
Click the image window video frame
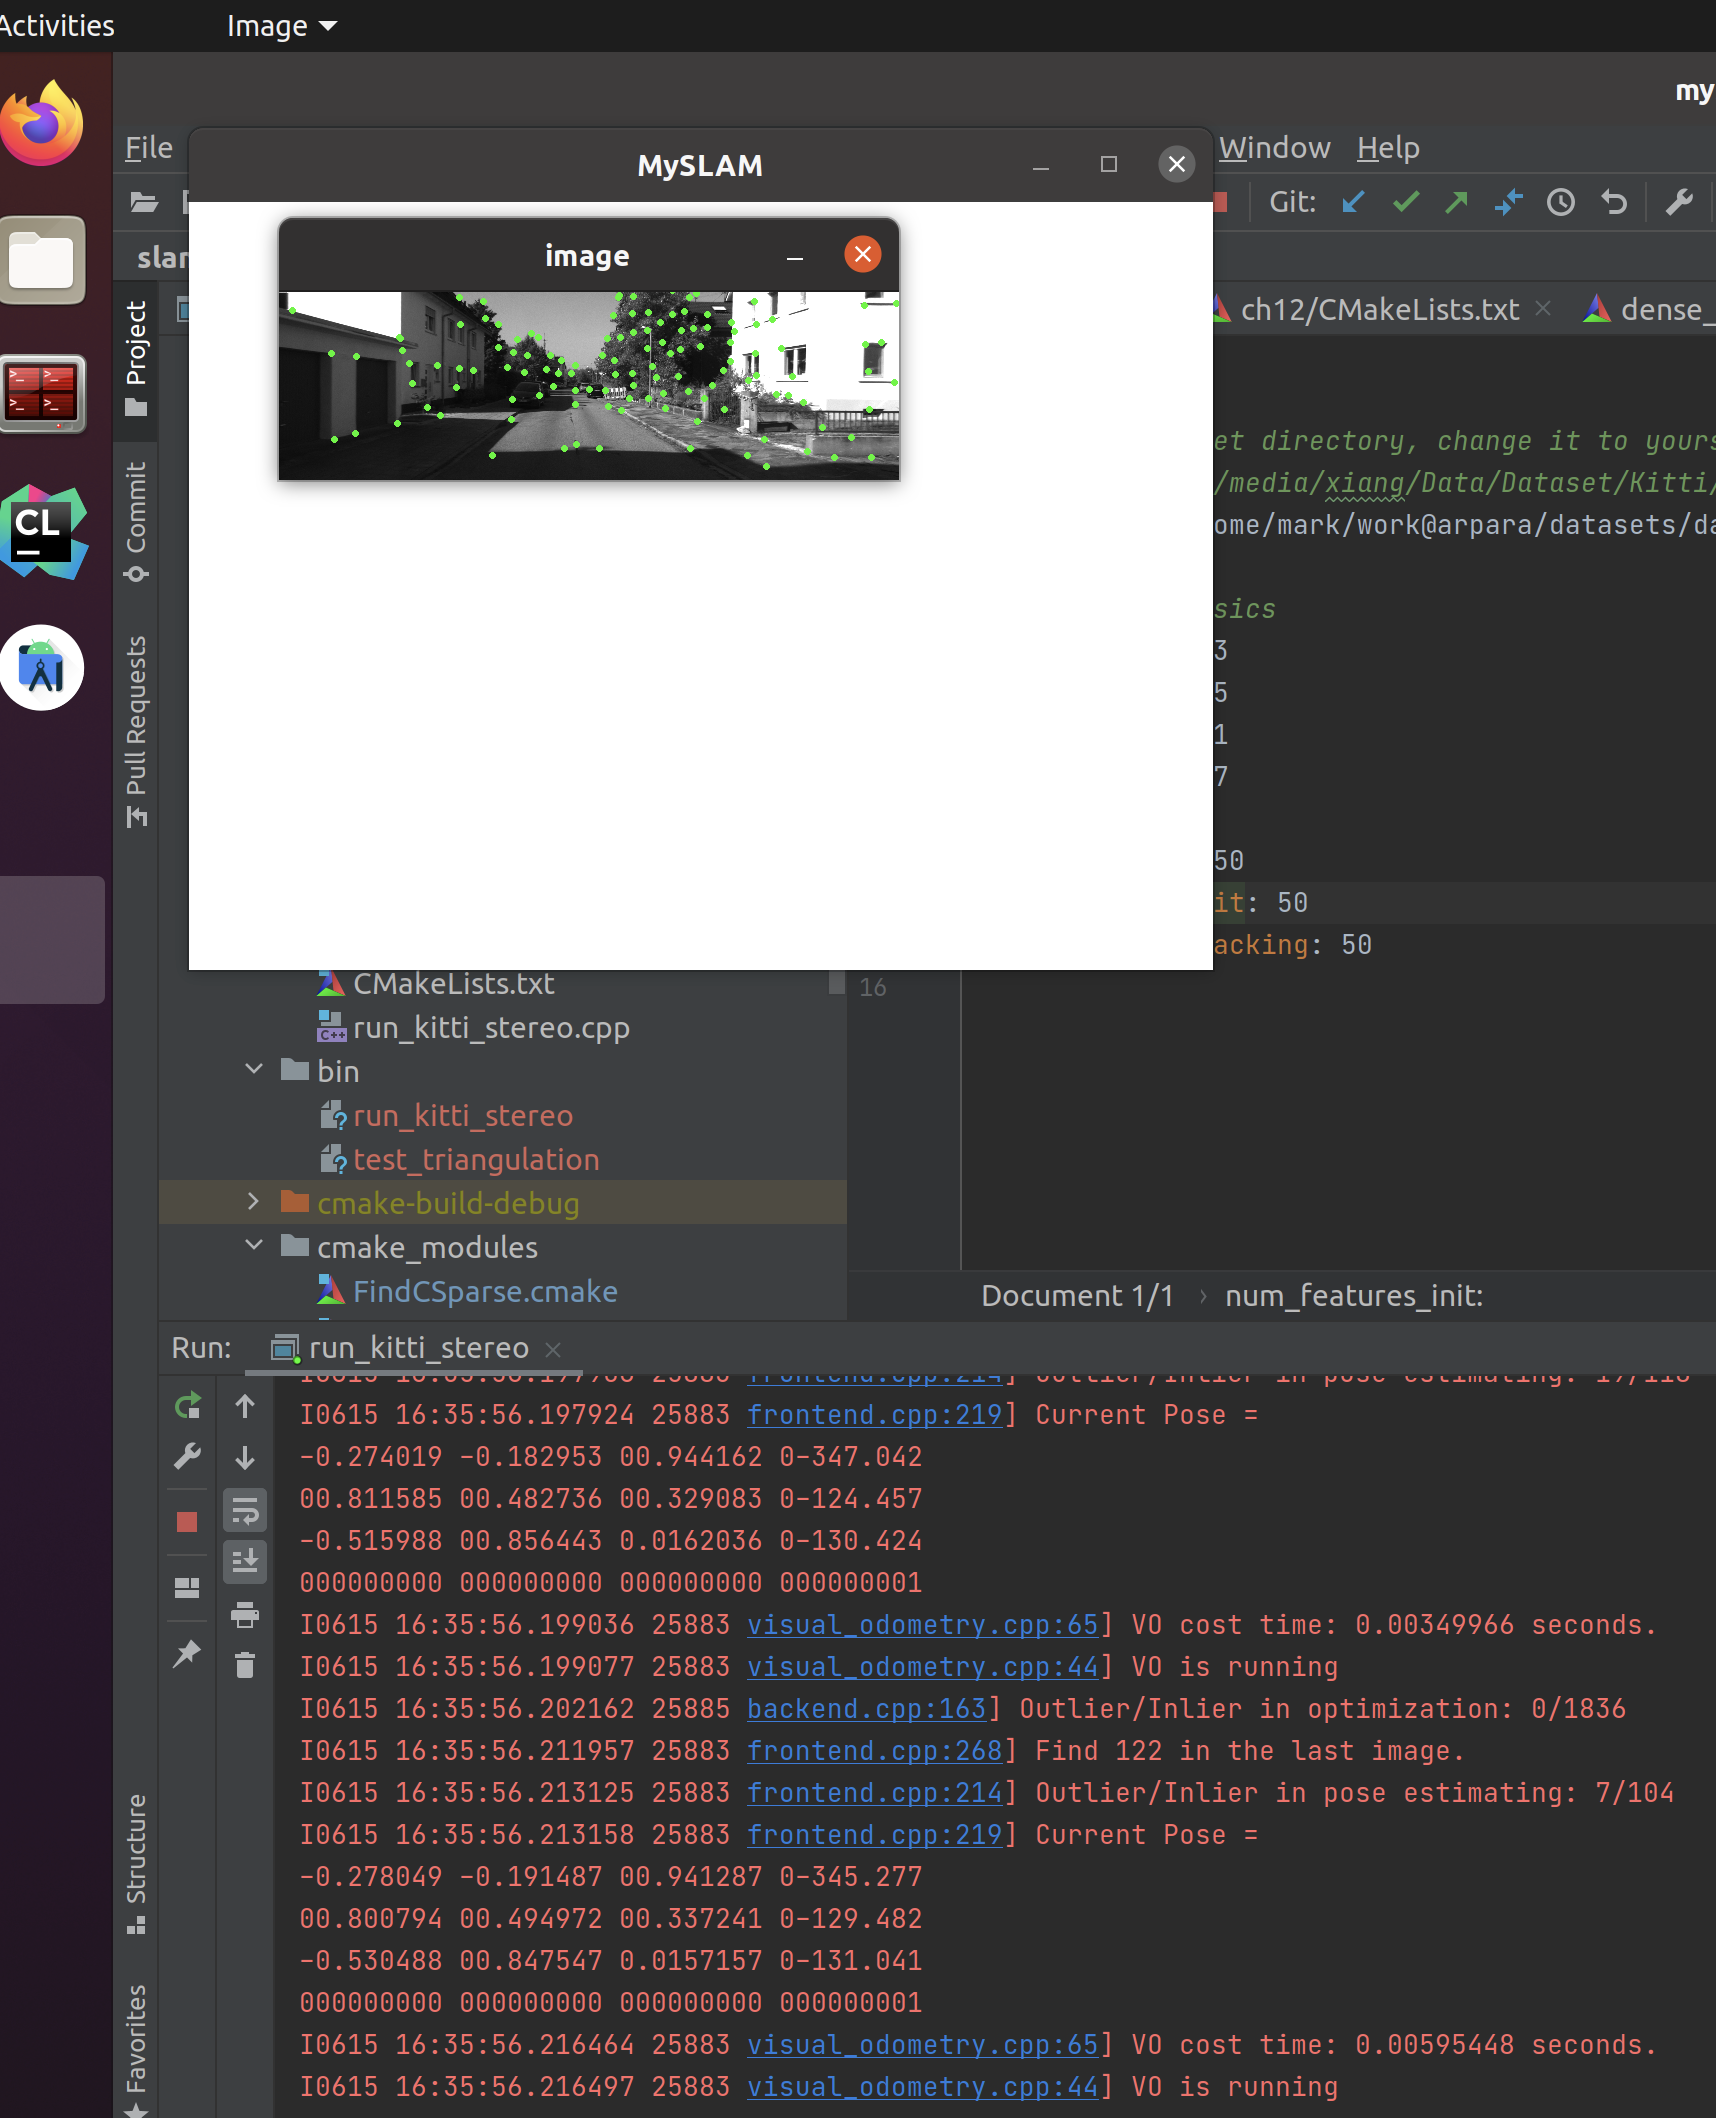click(589, 385)
